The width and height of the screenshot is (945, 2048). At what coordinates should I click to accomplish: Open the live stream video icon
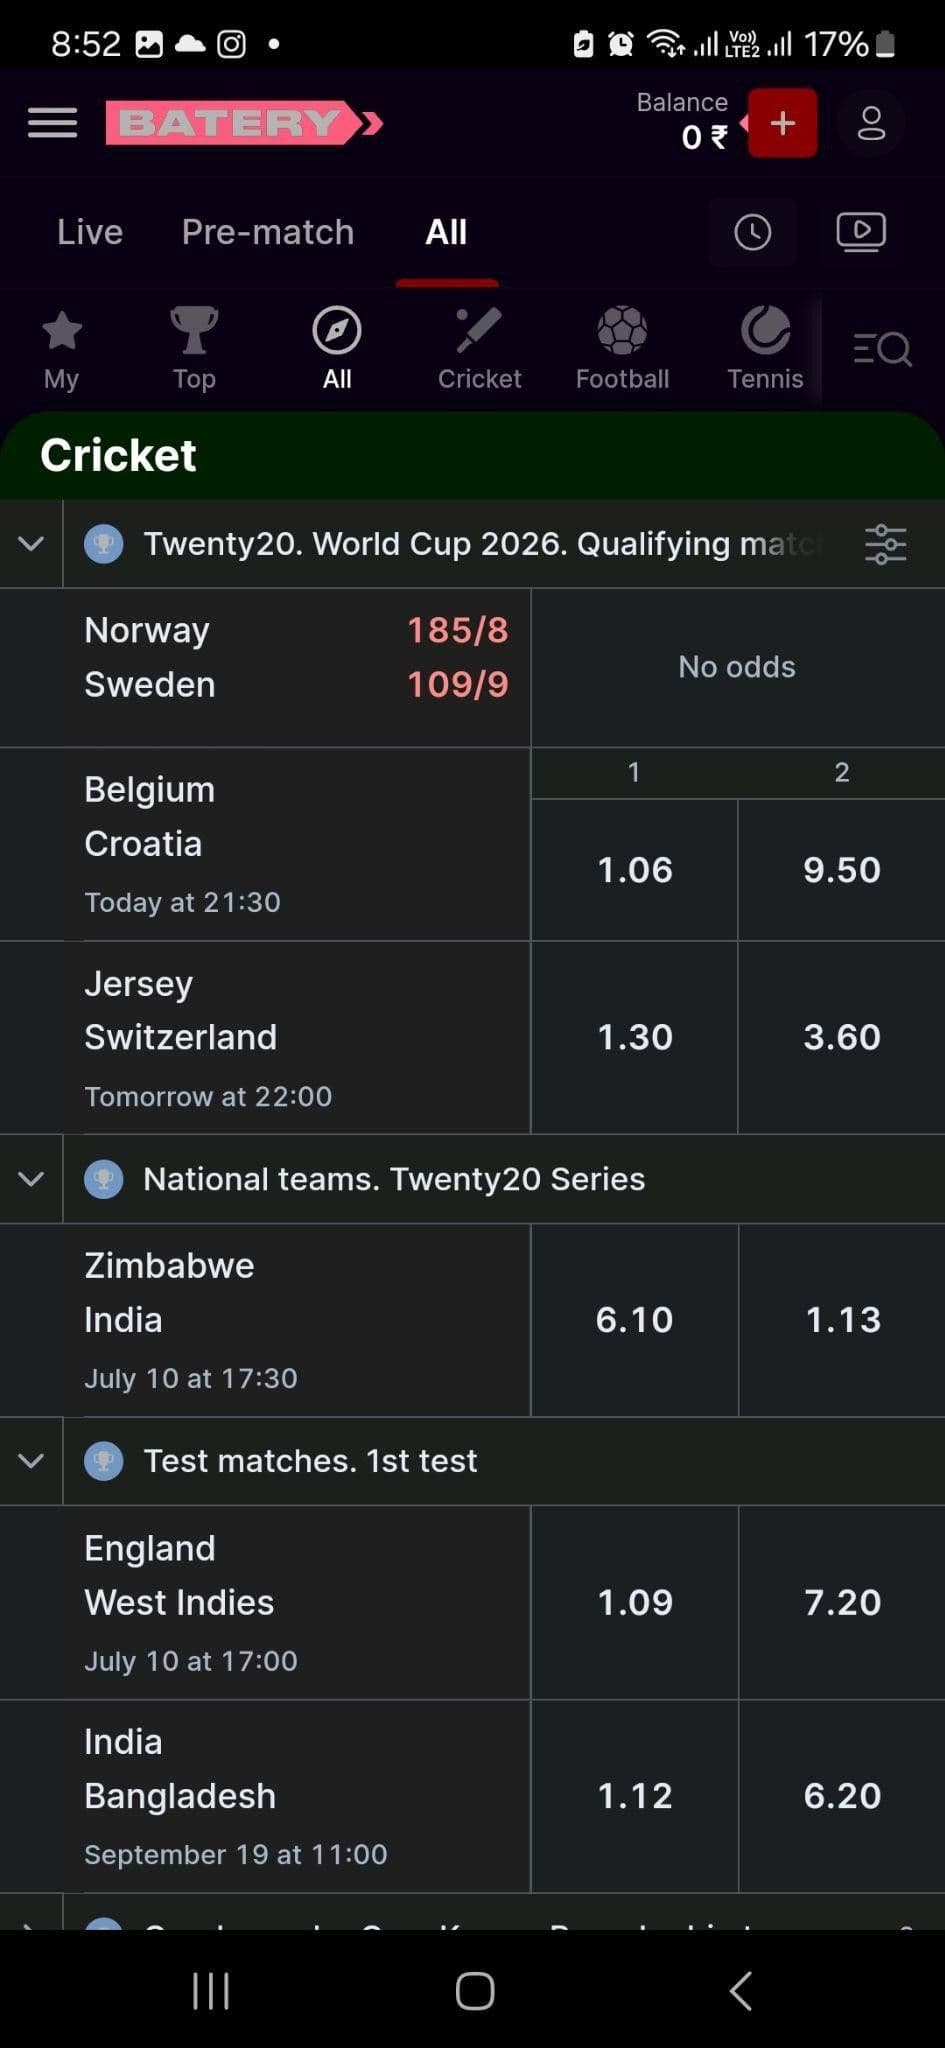pyautogui.click(x=861, y=231)
